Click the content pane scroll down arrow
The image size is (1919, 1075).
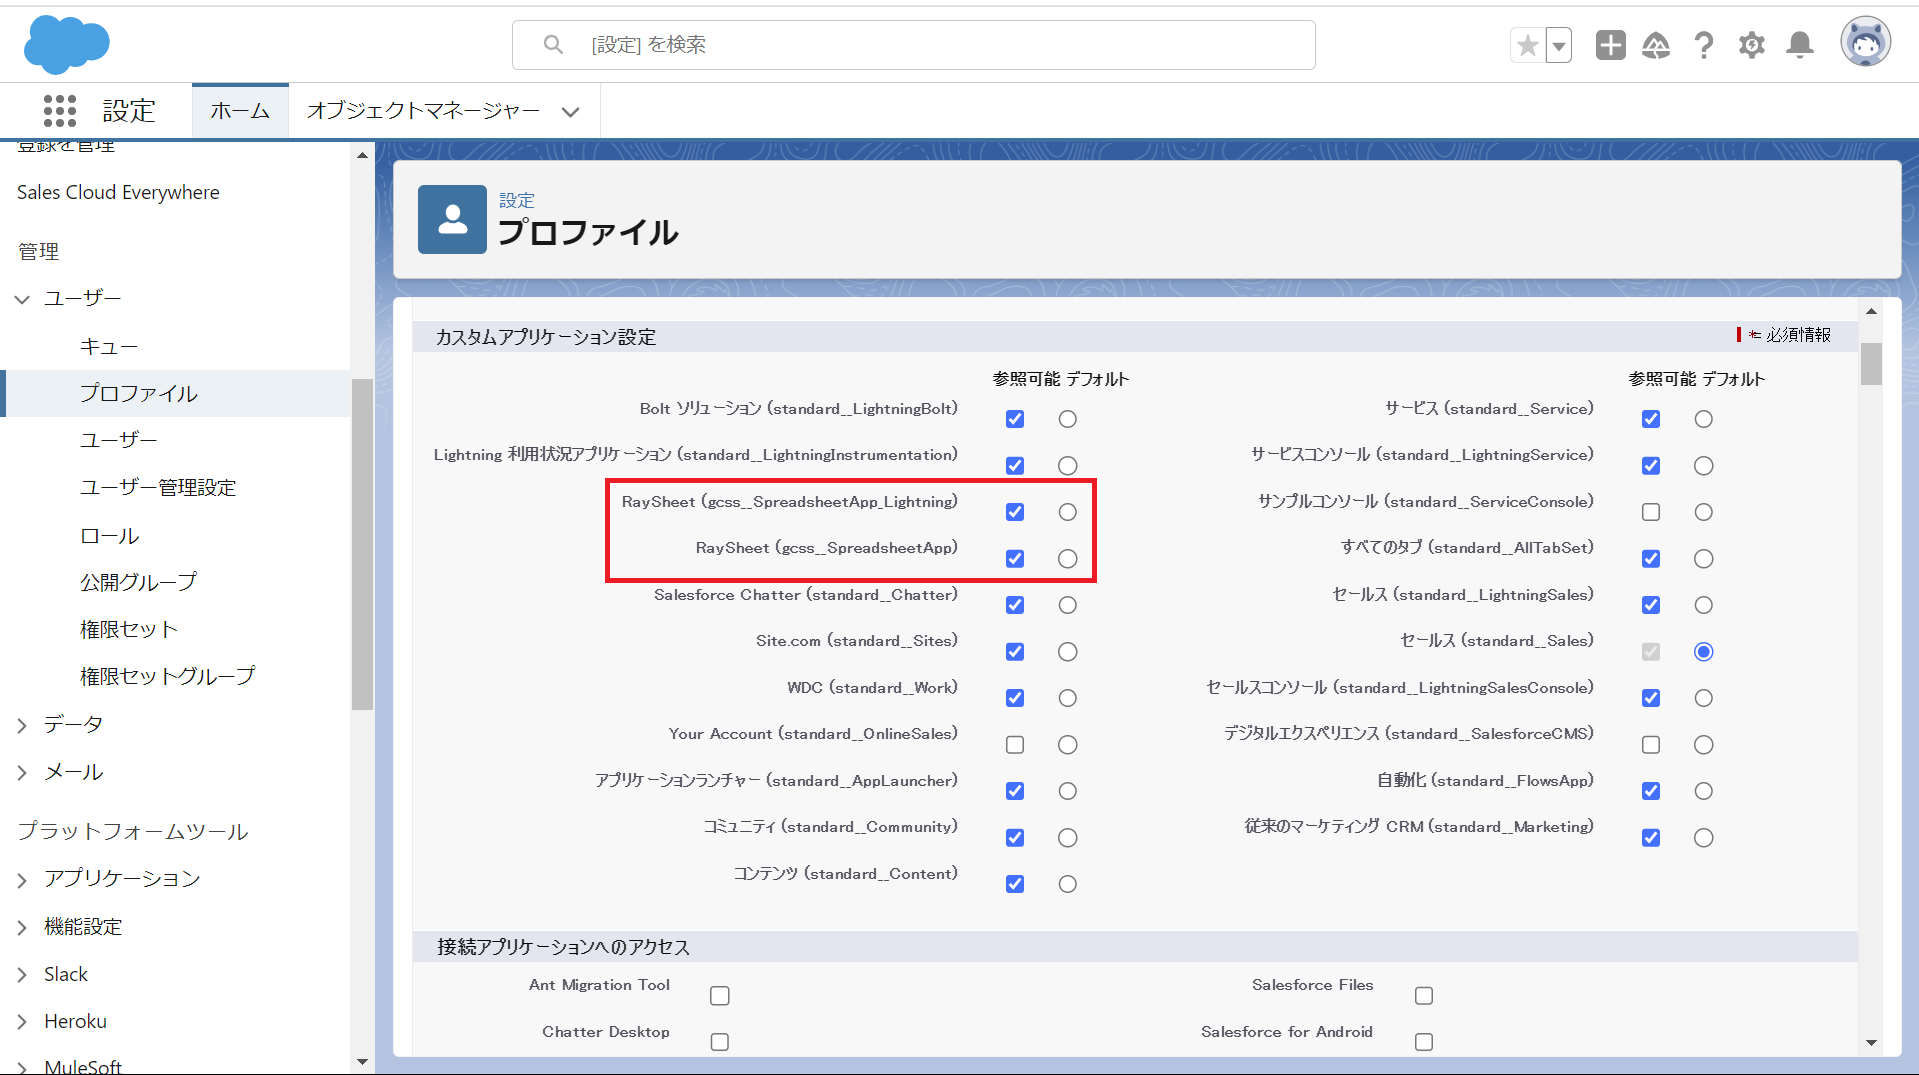point(1871,1043)
